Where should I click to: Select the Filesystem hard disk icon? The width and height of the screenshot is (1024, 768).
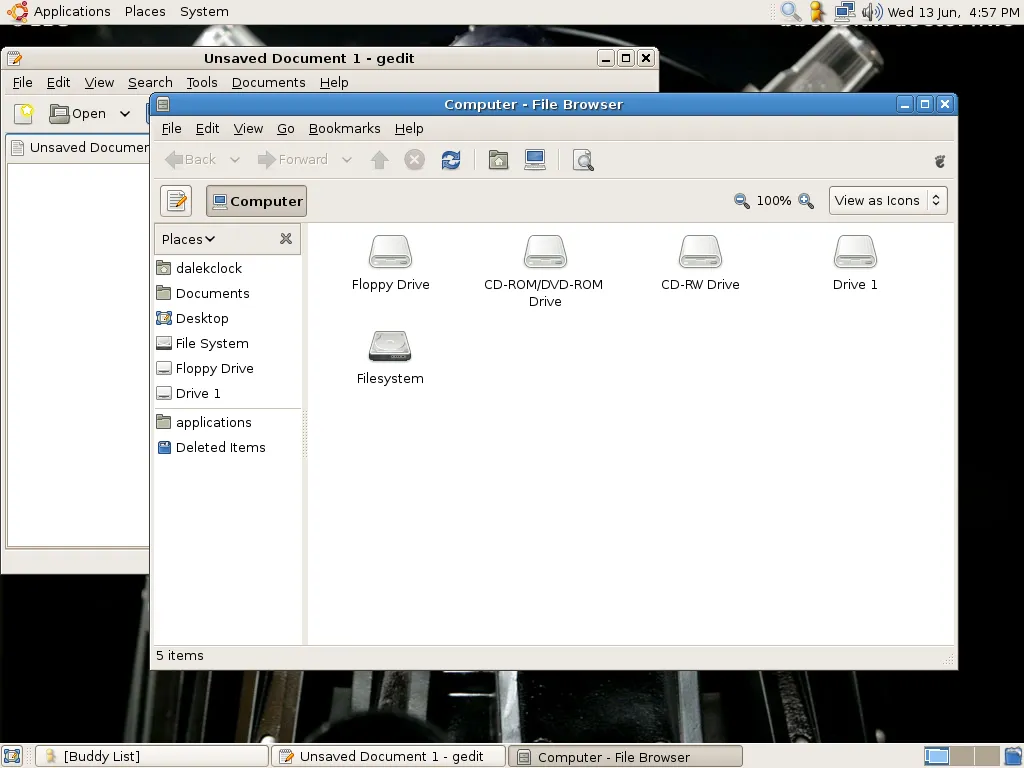pyautogui.click(x=390, y=346)
